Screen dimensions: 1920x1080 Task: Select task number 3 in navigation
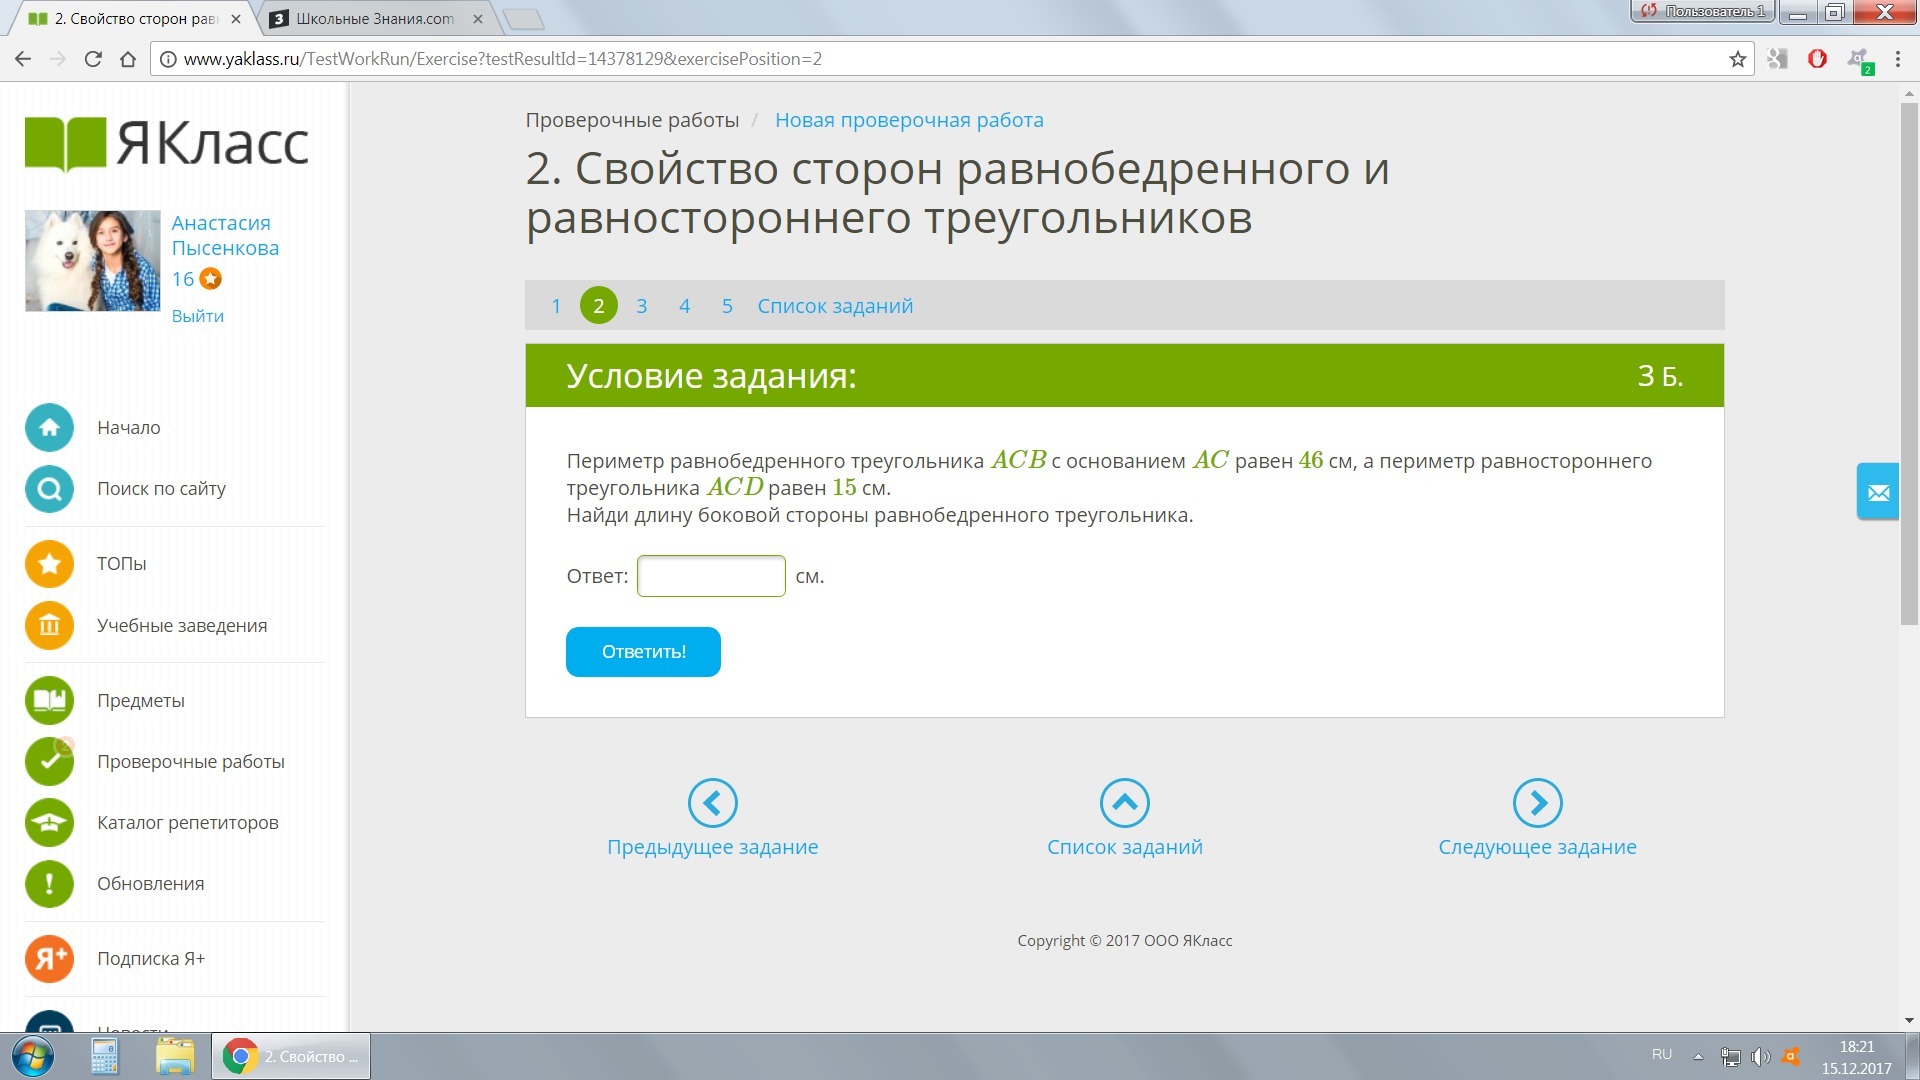click(x=641, y=306)
